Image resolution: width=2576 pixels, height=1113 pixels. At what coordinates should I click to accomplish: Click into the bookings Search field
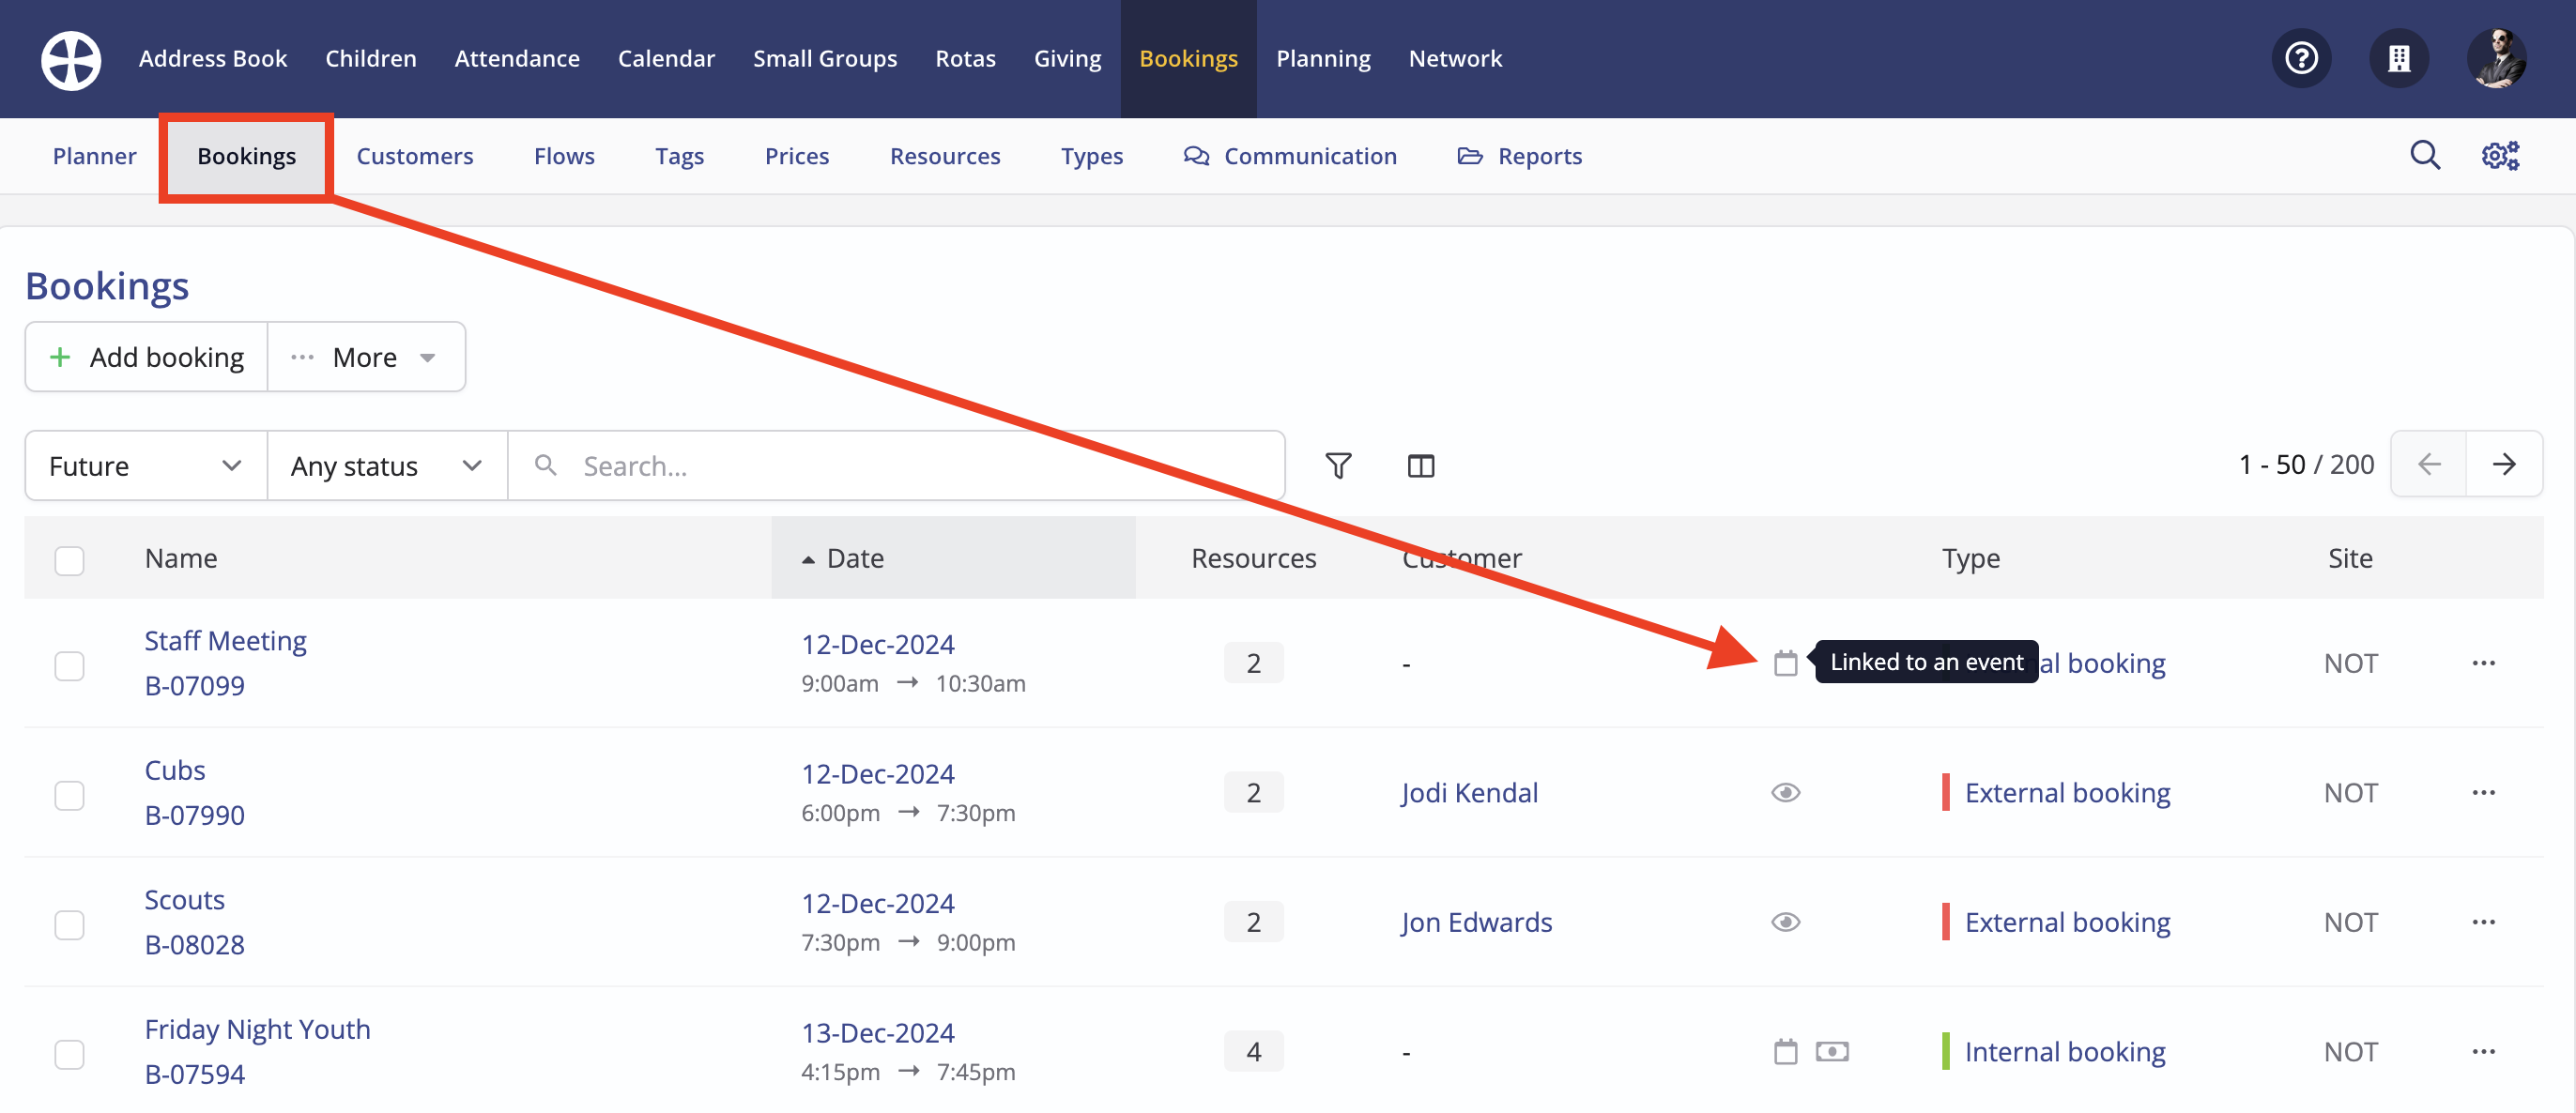click(x=900, y=466)
